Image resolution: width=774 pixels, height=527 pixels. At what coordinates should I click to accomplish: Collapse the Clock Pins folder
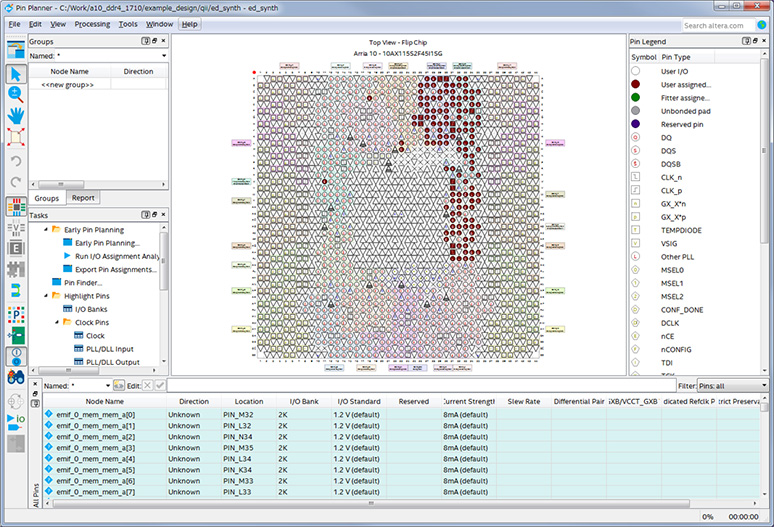(x=55, y=323)
